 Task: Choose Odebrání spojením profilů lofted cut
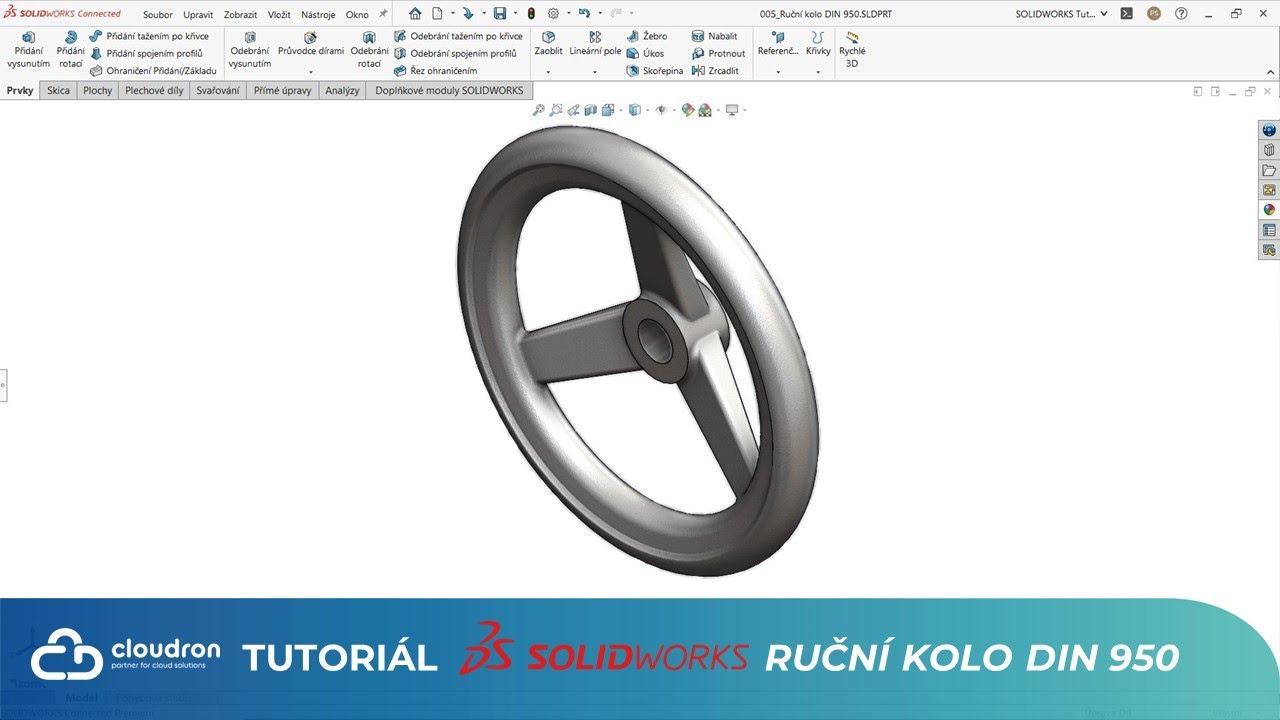coord(455,53)
